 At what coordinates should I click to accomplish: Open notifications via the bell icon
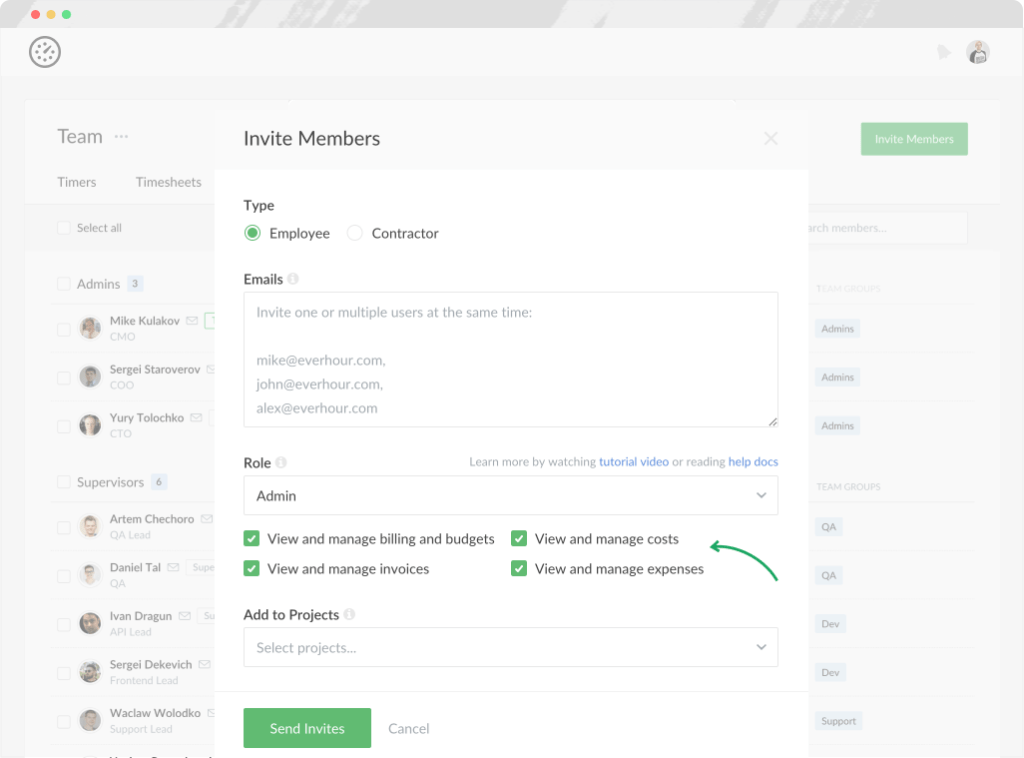tap(944, 51)
